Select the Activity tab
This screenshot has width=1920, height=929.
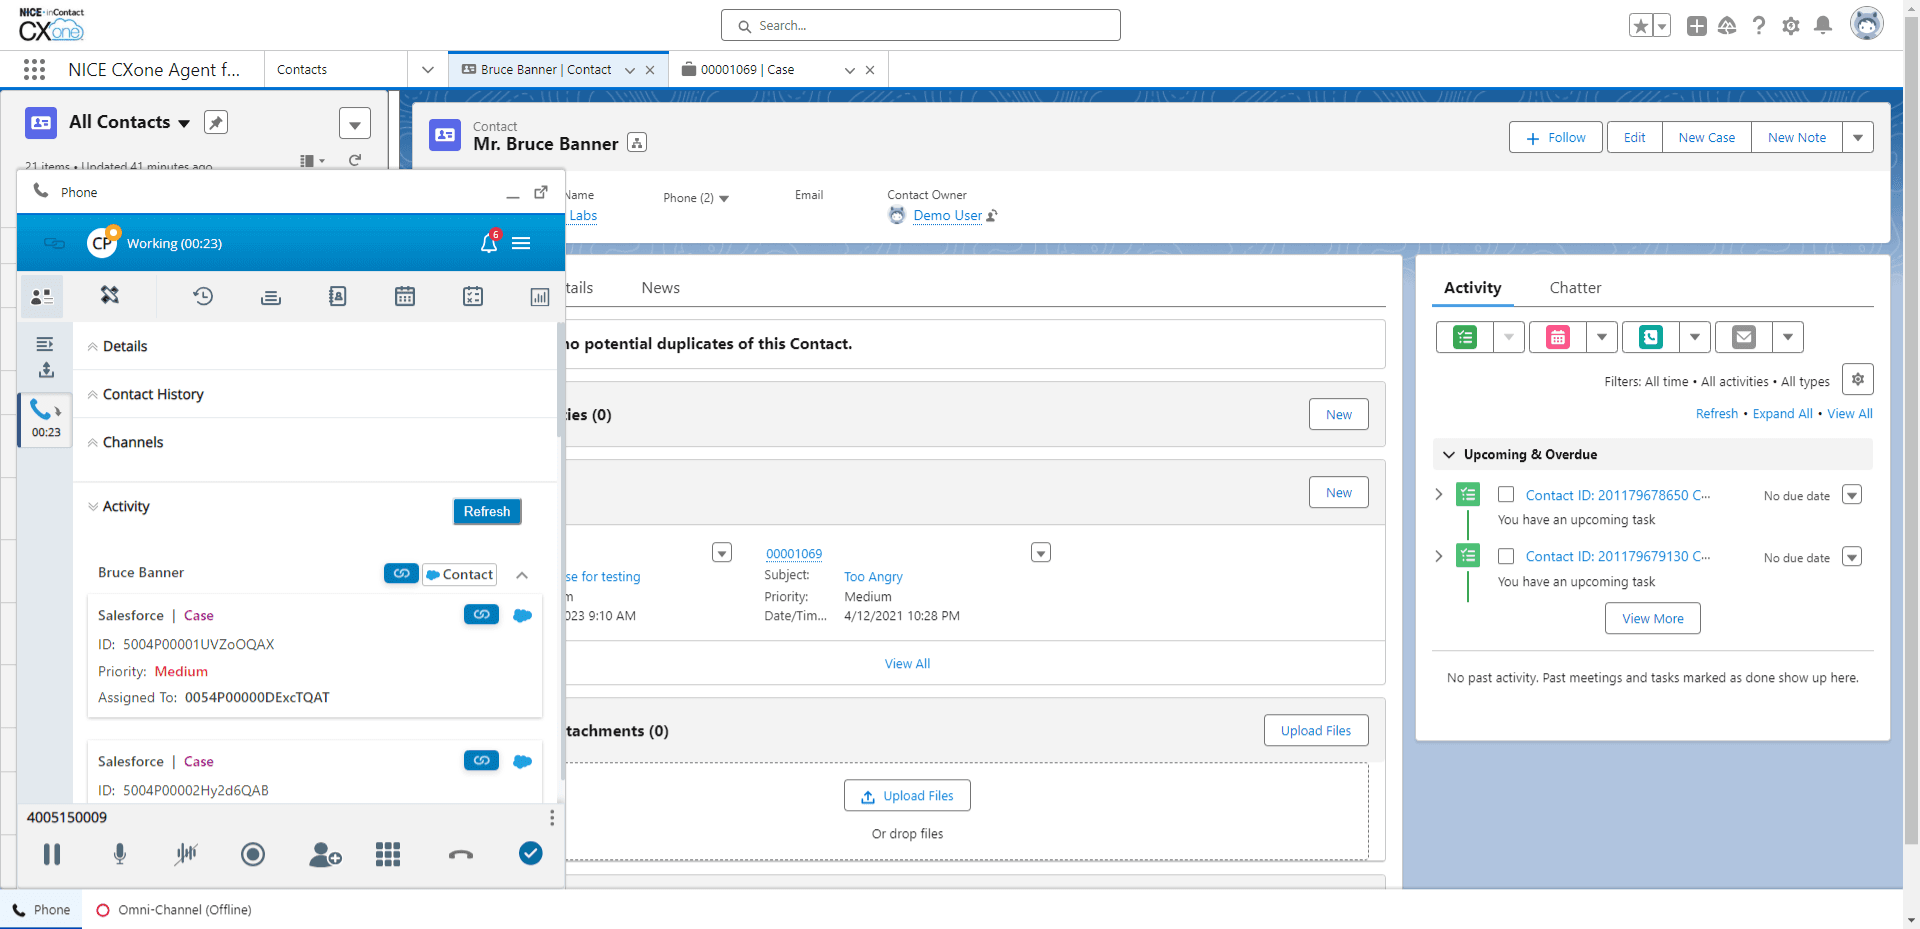tap(1472, 288)
